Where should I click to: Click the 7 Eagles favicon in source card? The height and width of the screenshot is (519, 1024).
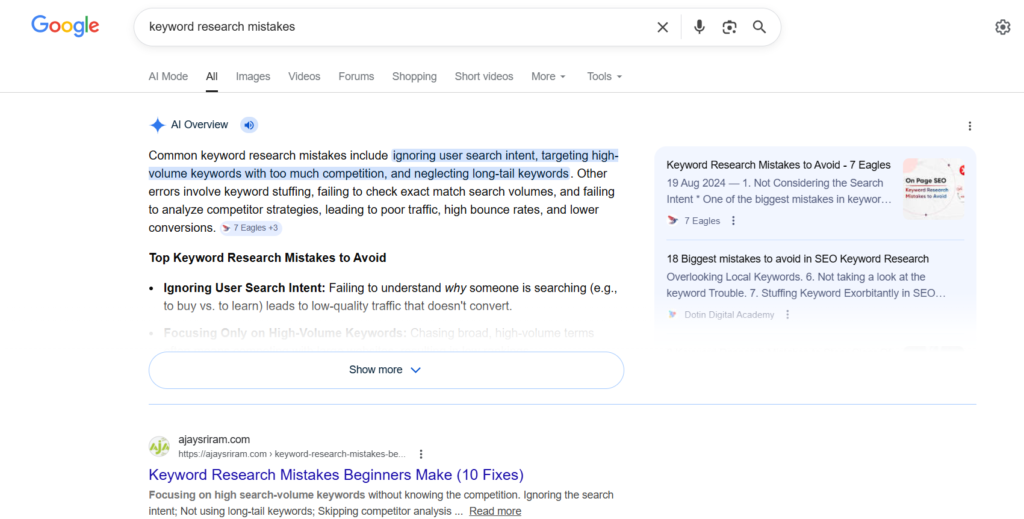pos(673,221)
